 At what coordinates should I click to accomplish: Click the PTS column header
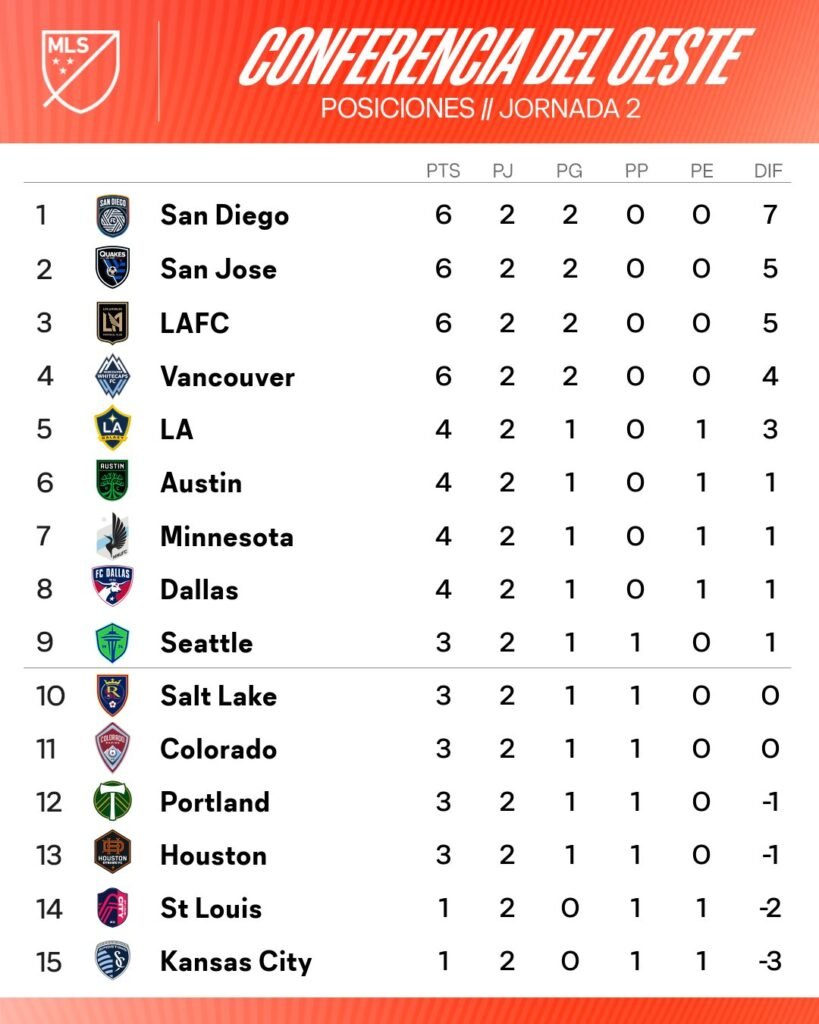pos(443,171)
